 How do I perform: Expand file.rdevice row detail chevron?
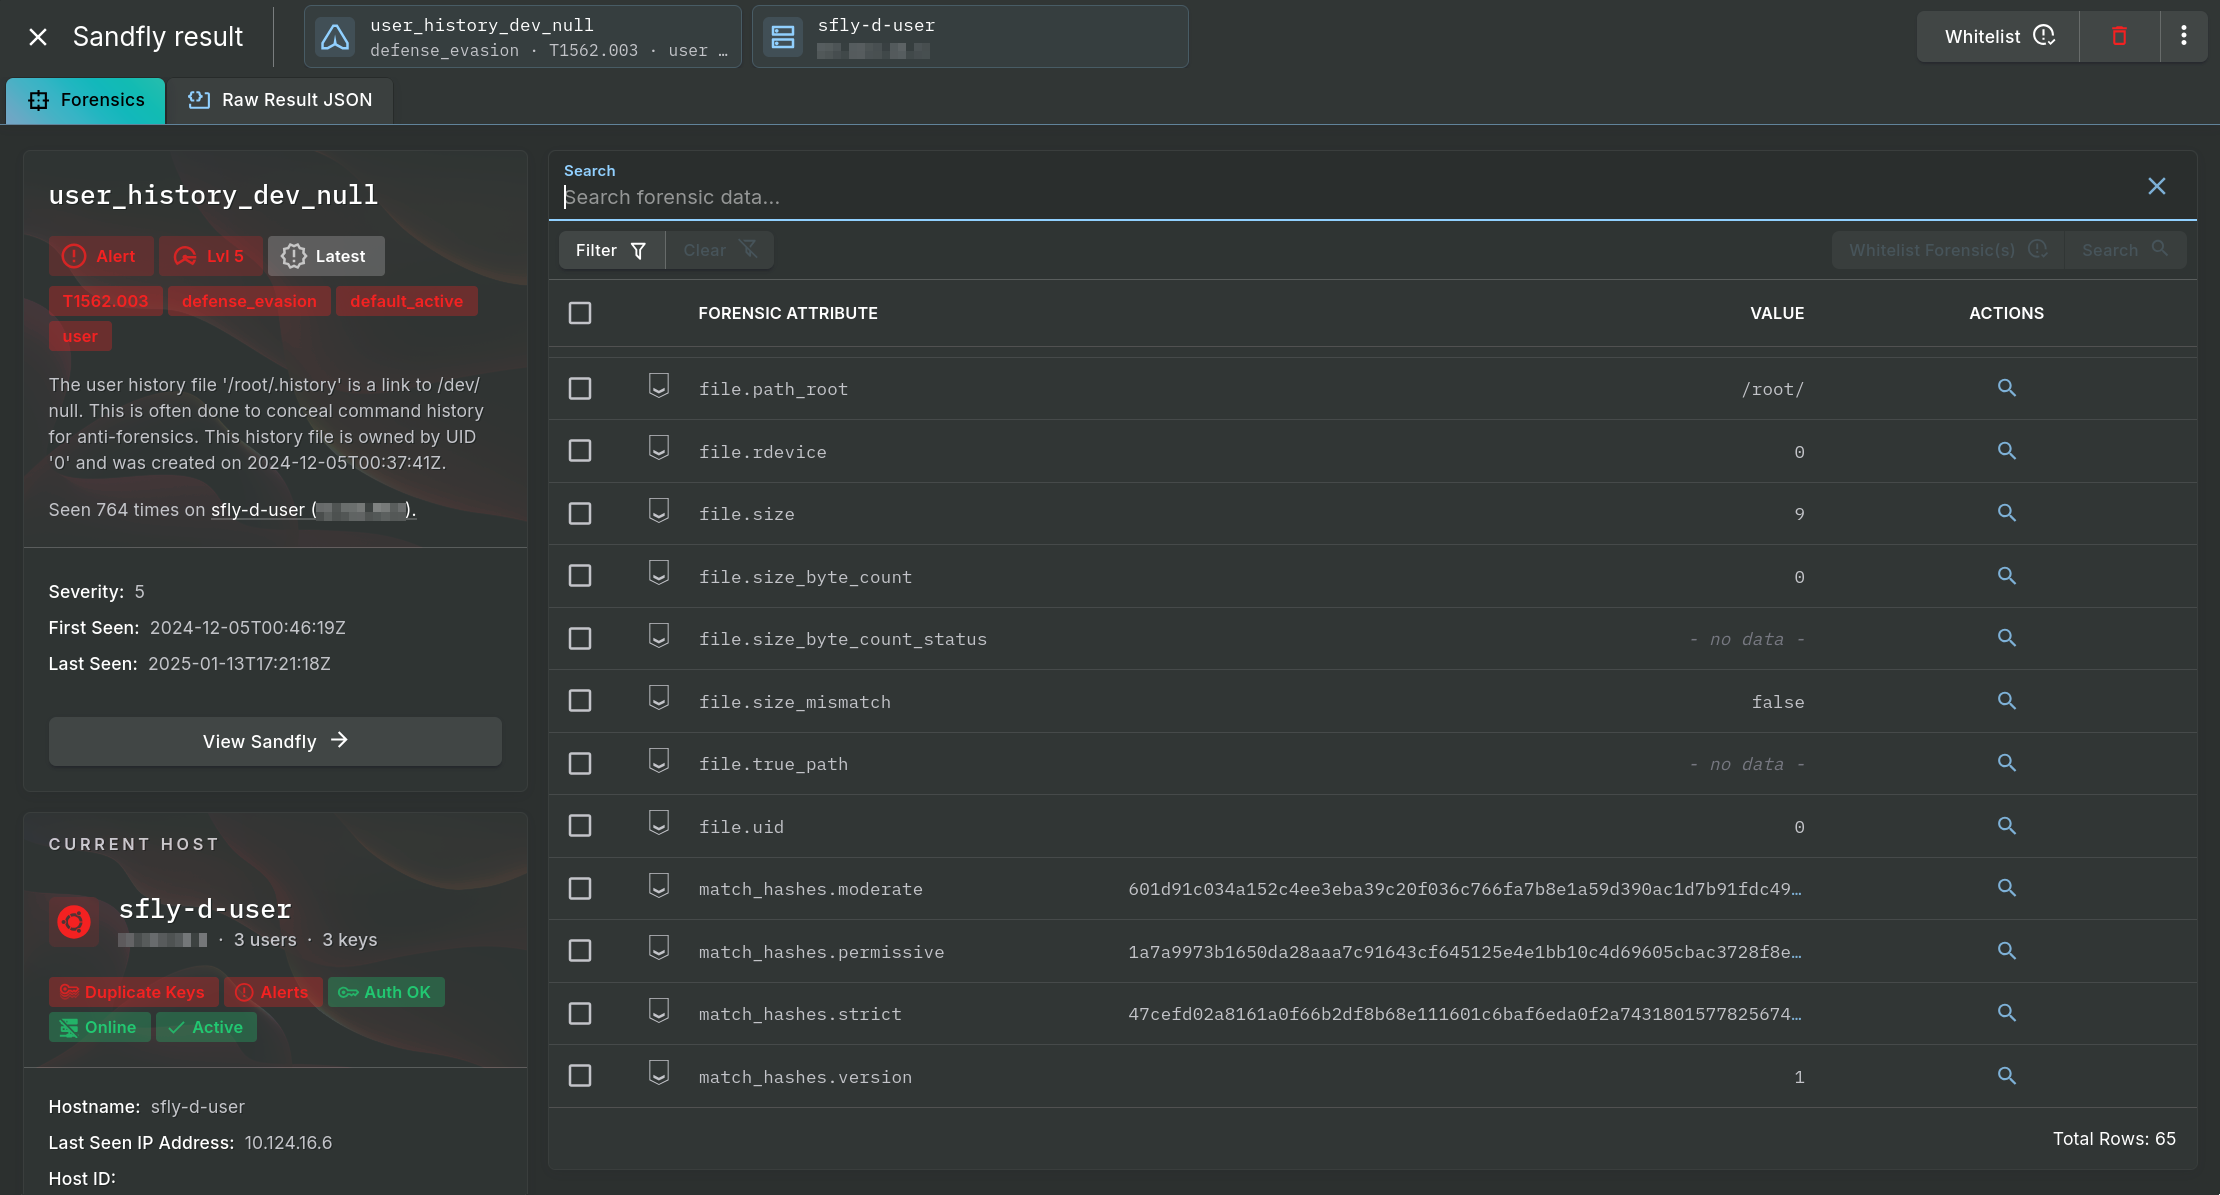click(x=658, y=448)
